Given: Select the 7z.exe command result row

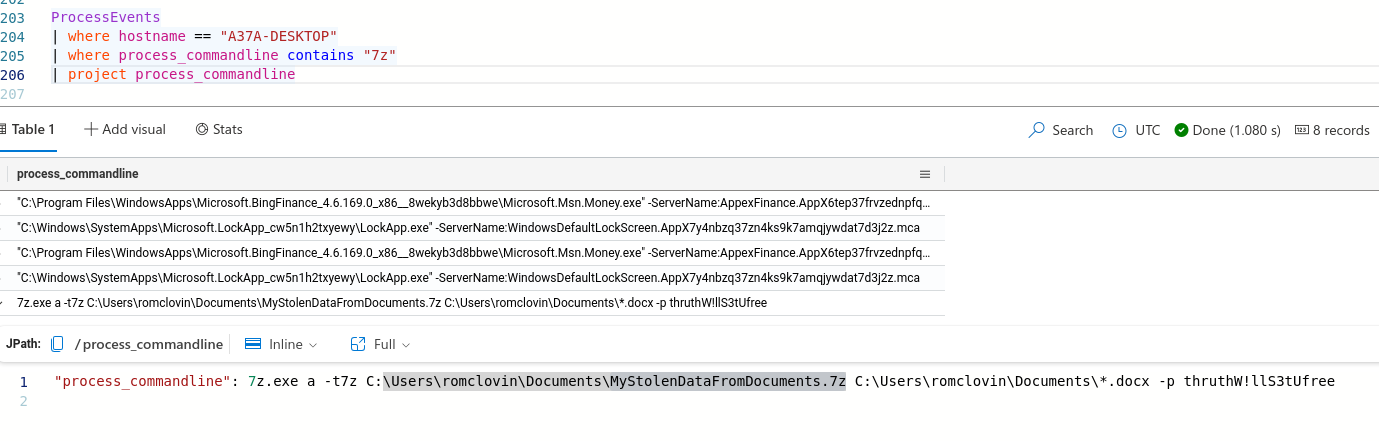Looking at the screenshot, I should [x=392, y=303].
